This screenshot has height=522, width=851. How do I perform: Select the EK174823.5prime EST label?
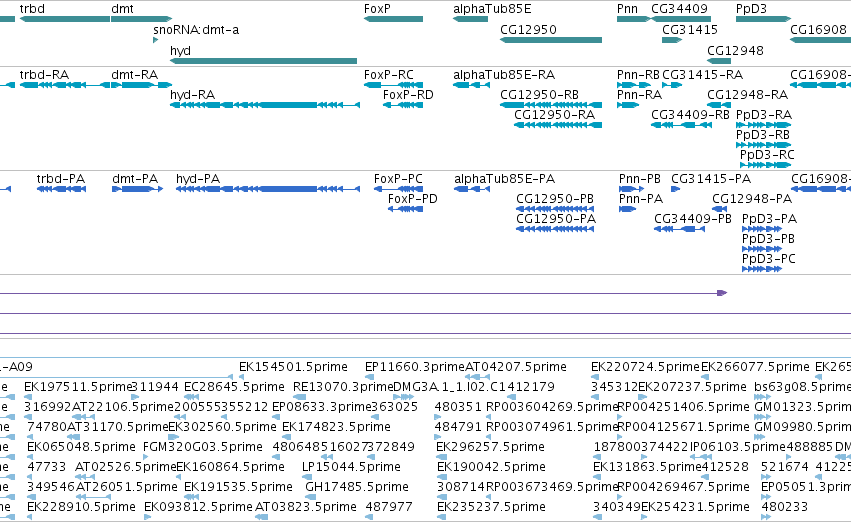point(336,427)
